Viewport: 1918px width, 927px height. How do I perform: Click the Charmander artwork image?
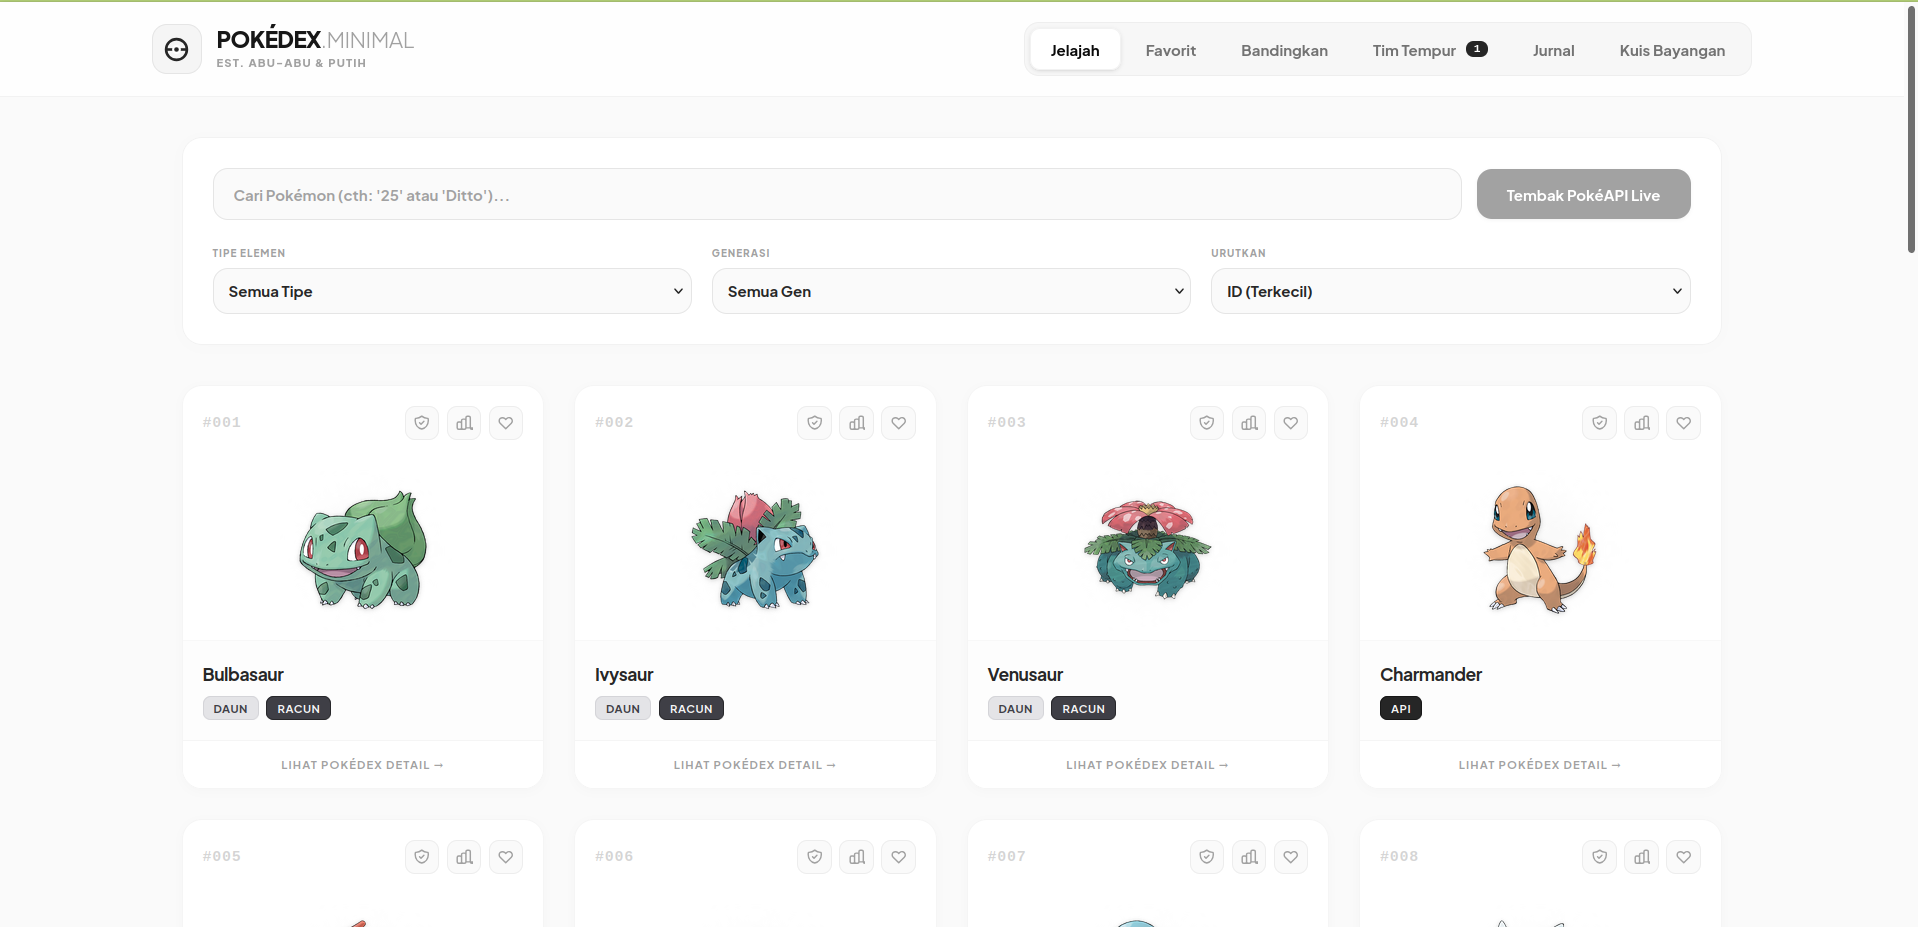coord(1540,549)
